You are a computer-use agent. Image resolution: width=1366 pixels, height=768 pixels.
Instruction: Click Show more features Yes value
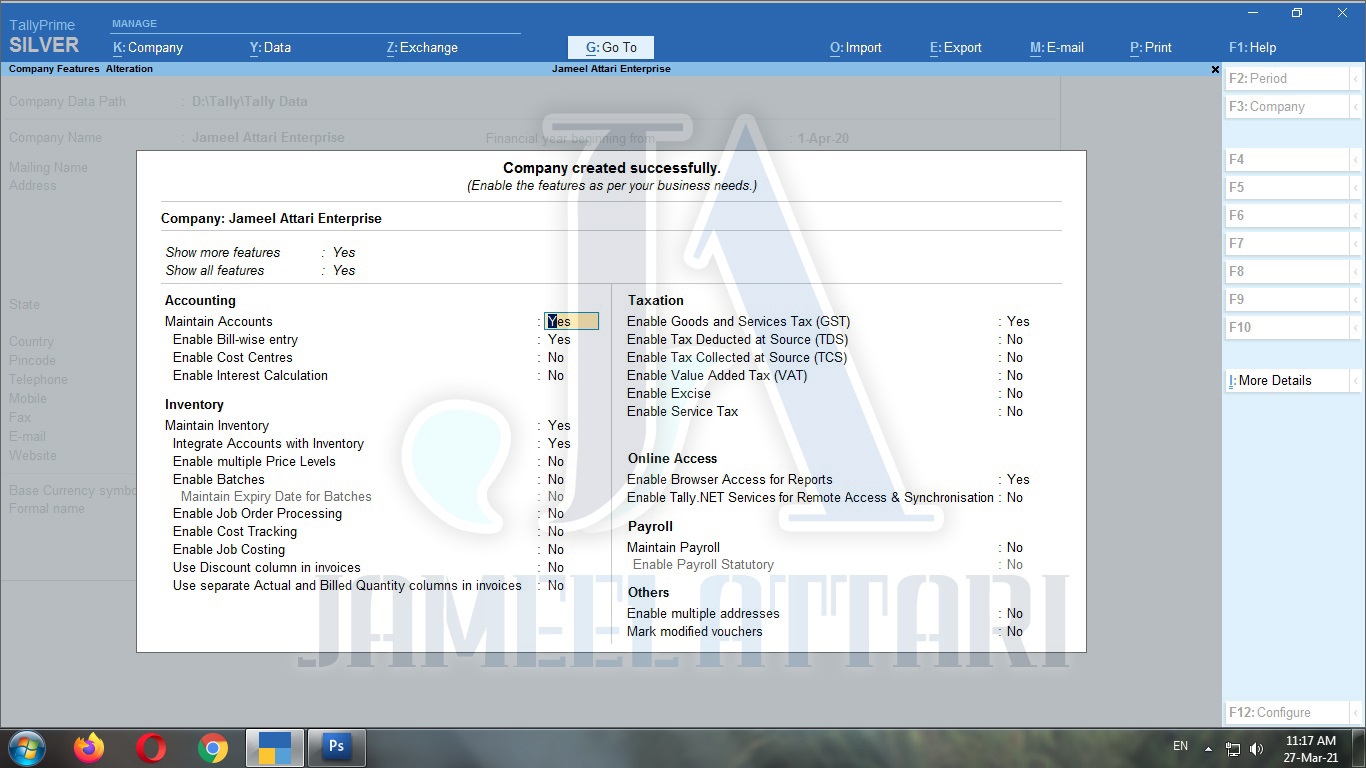[344, 252]
